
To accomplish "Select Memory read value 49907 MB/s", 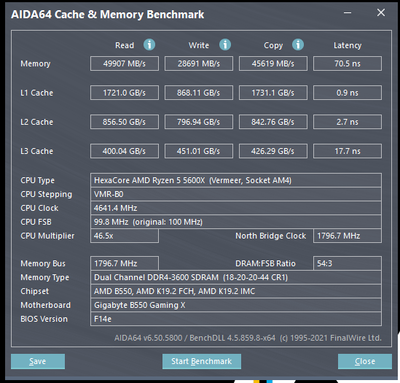I will (x=124, y=64).
